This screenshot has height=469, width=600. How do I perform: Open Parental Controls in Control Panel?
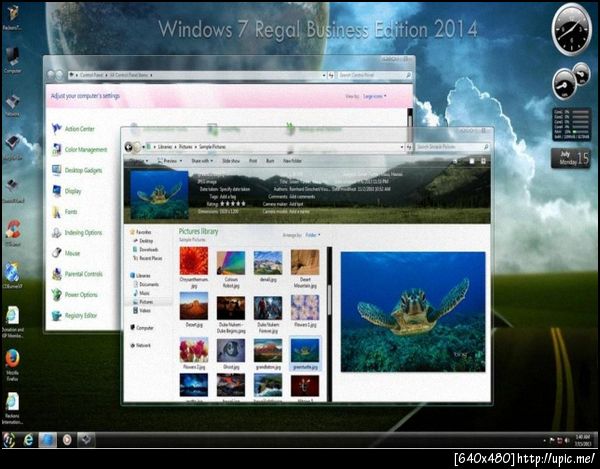[77, 274]
